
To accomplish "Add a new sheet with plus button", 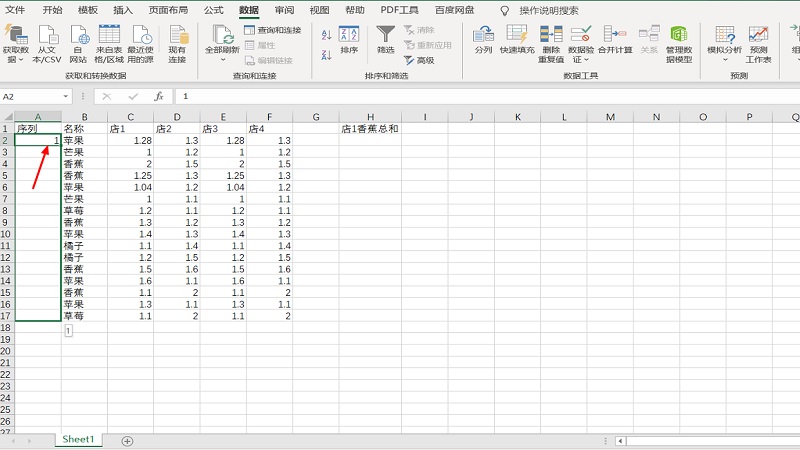I will [127, 440].
